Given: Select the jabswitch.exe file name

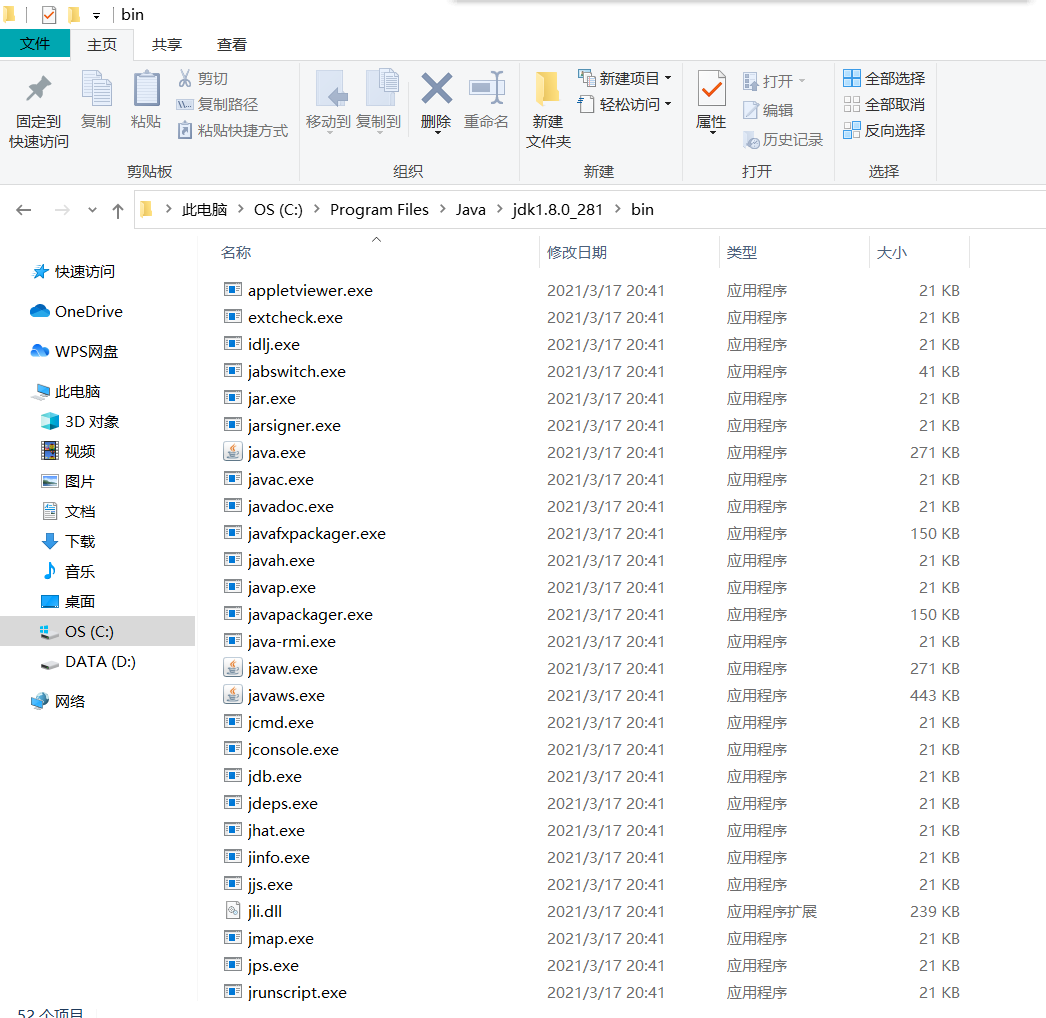Looking at the screenshot, I should click(x=297, y=372).
